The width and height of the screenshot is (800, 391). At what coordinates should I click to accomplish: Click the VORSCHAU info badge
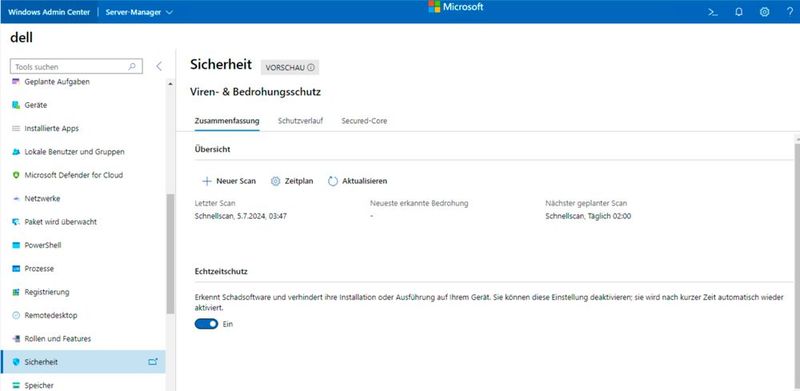290,67
